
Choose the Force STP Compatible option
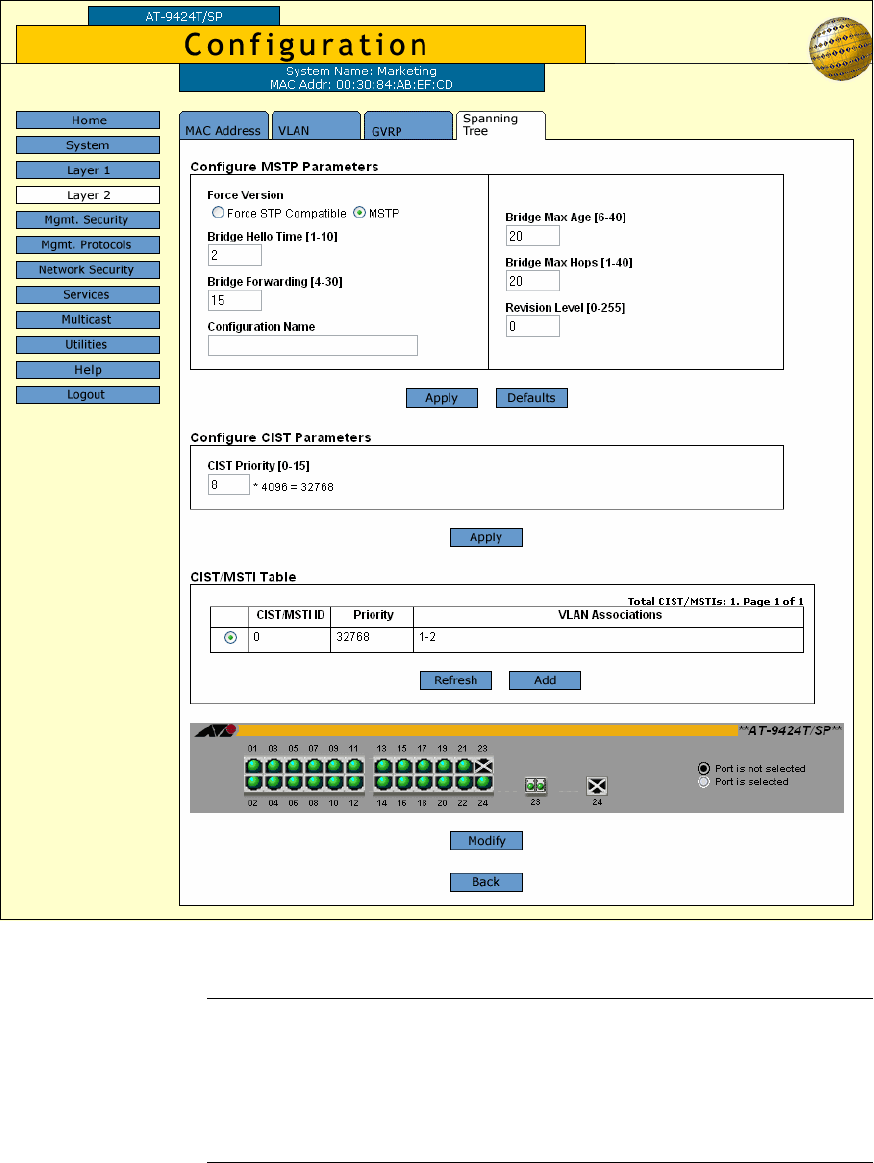pos(218,213)
